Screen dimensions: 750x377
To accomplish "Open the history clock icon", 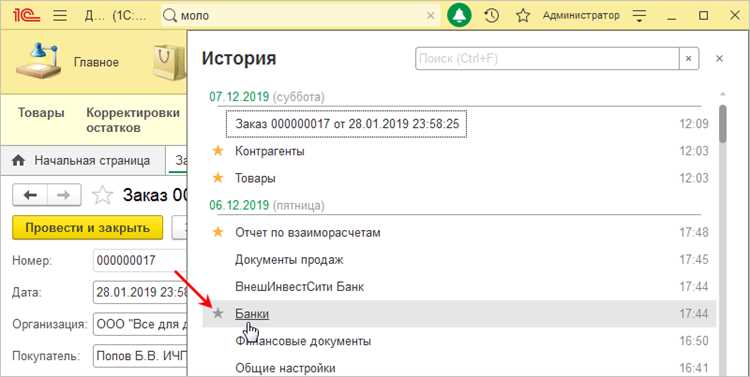I will (x=491, y=16).
